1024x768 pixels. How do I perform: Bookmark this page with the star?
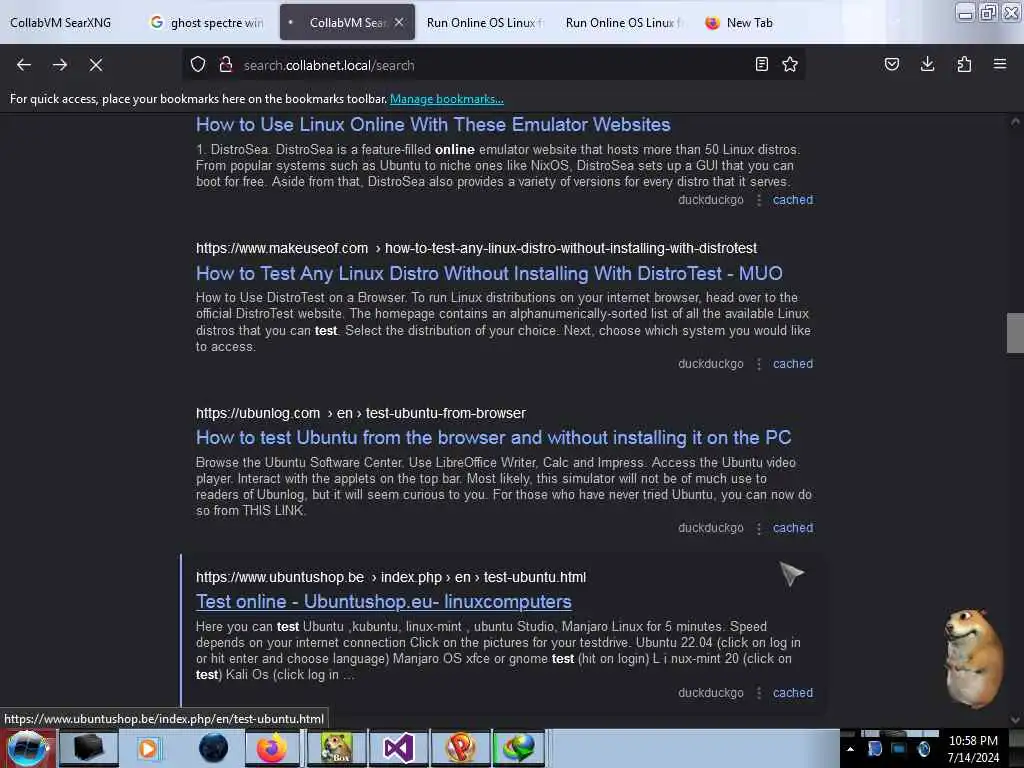coord(790,64)
